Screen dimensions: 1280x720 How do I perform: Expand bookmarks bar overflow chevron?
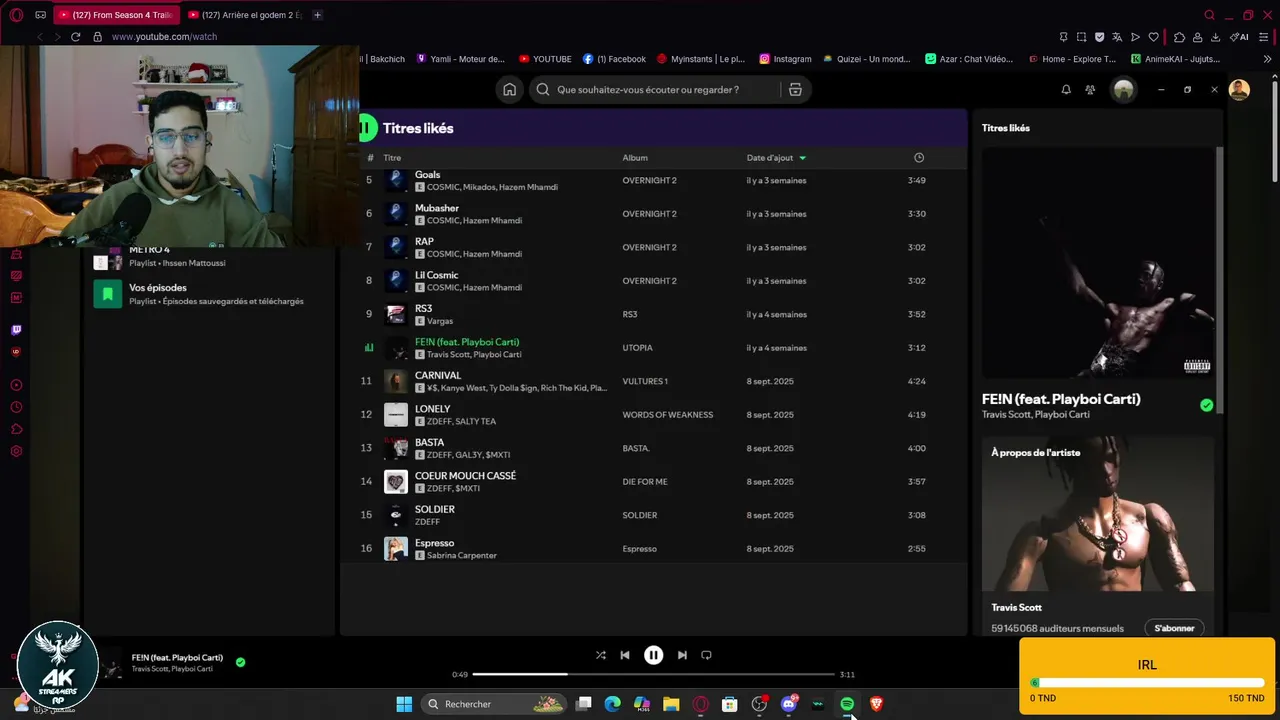click(x=1268, y=59)
